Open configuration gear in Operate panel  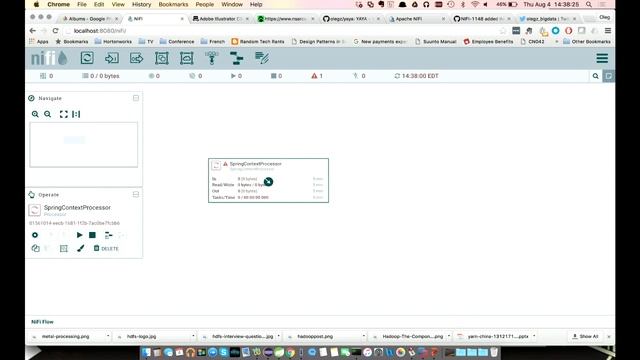[35, 235]
